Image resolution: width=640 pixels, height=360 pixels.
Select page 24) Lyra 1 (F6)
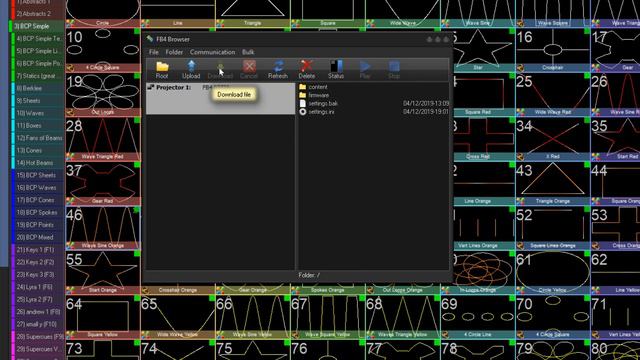[38, 287]
